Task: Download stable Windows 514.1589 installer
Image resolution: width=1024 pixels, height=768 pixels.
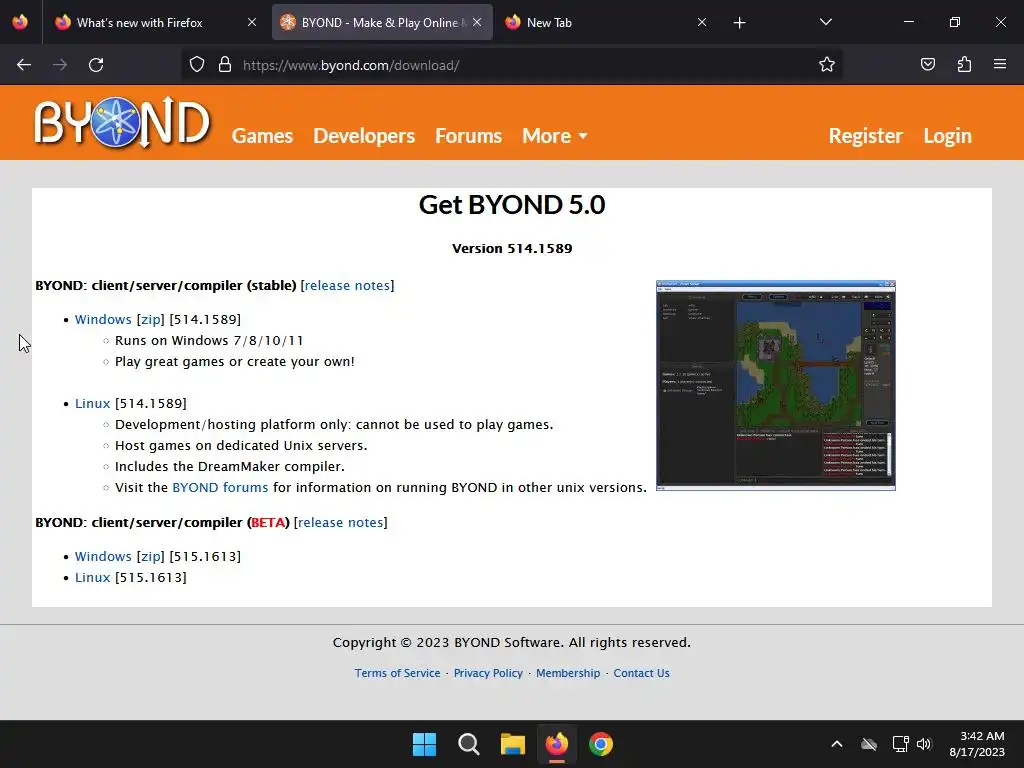Action: click(103, 319)
